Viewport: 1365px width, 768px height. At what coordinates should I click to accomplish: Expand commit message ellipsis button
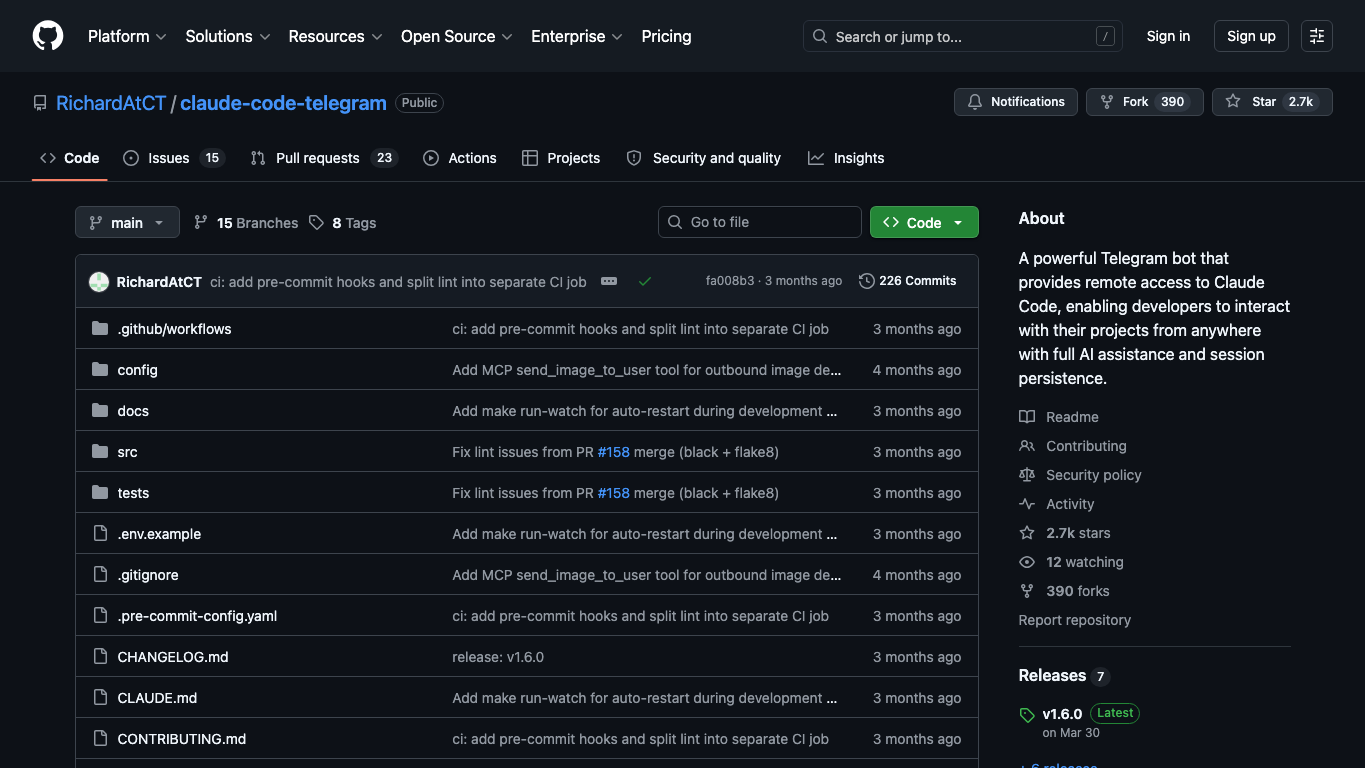click(609, 282)
